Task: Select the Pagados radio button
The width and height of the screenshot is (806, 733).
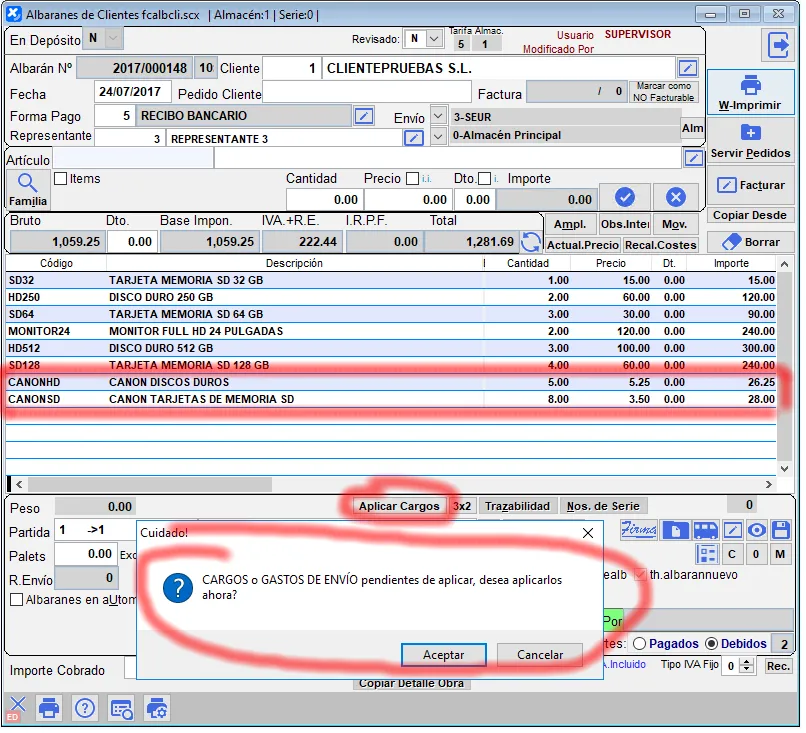Action: (x=640, y=644)
